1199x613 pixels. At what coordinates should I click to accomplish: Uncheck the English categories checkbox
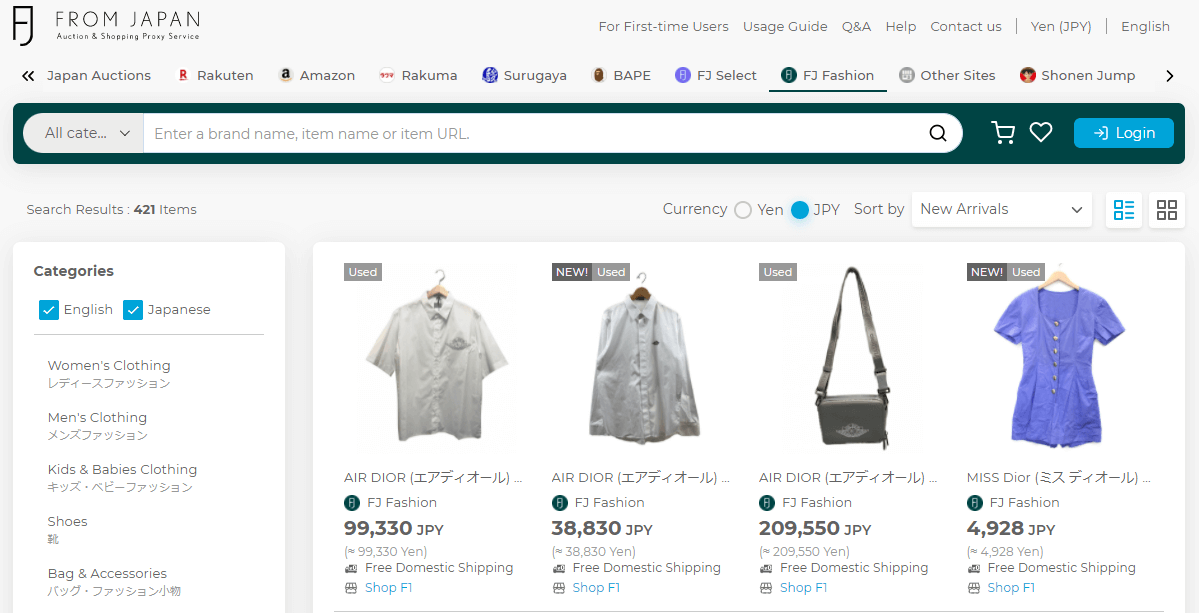(x=49, y=310)
